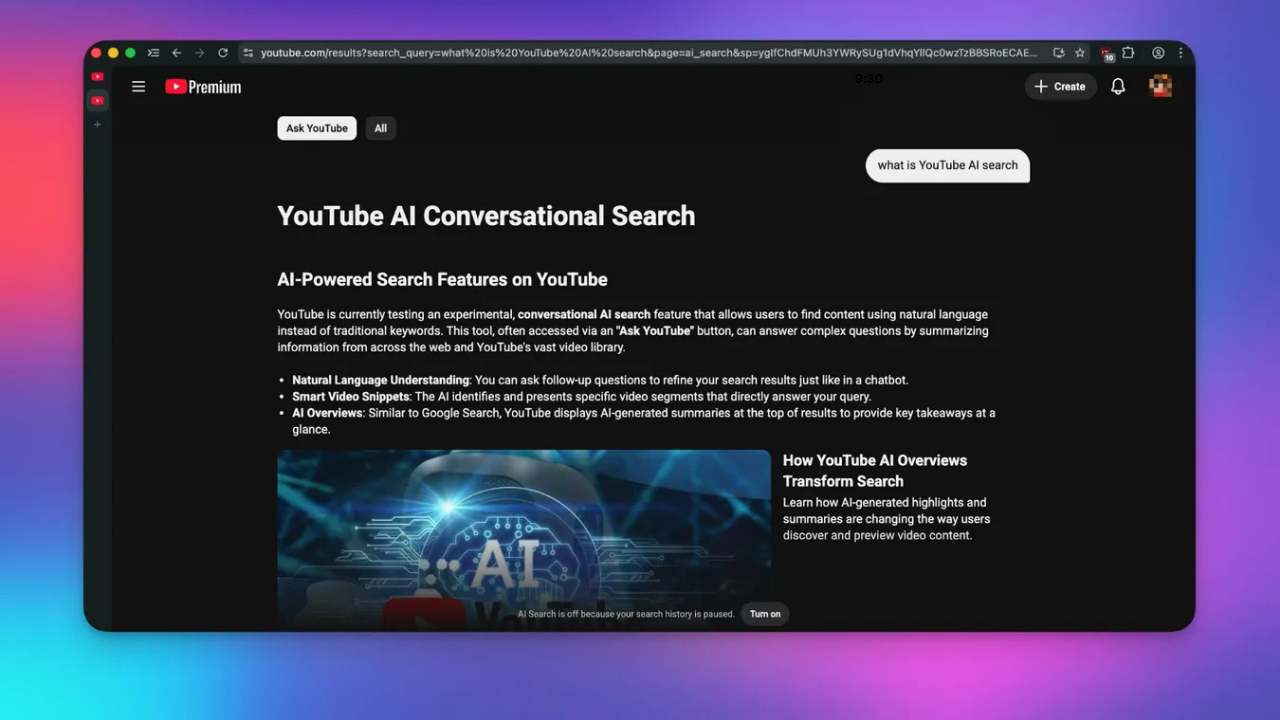Image resolution: width=1280 pixels, height=720 pixels.
Task: Click the URL in the address bar
Action: click(x=649, y=53)
